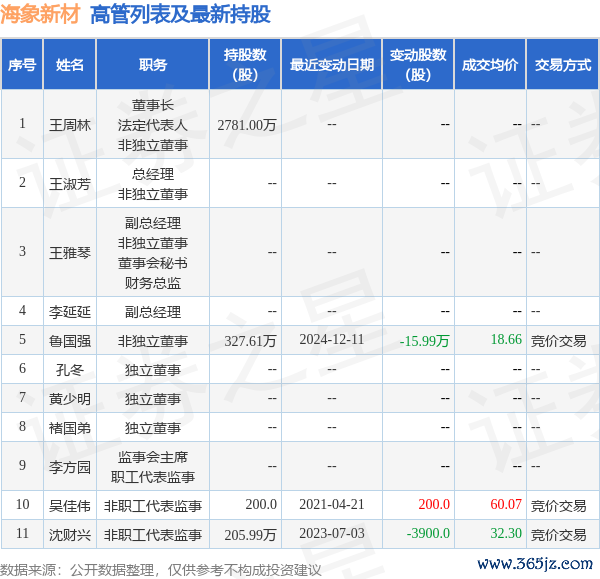Image resolution: width=600 pixels, height=579 pixels.
Task: Click 非职工代表监事 in 吴佳伟 row
Action: [x=153, y=506]
